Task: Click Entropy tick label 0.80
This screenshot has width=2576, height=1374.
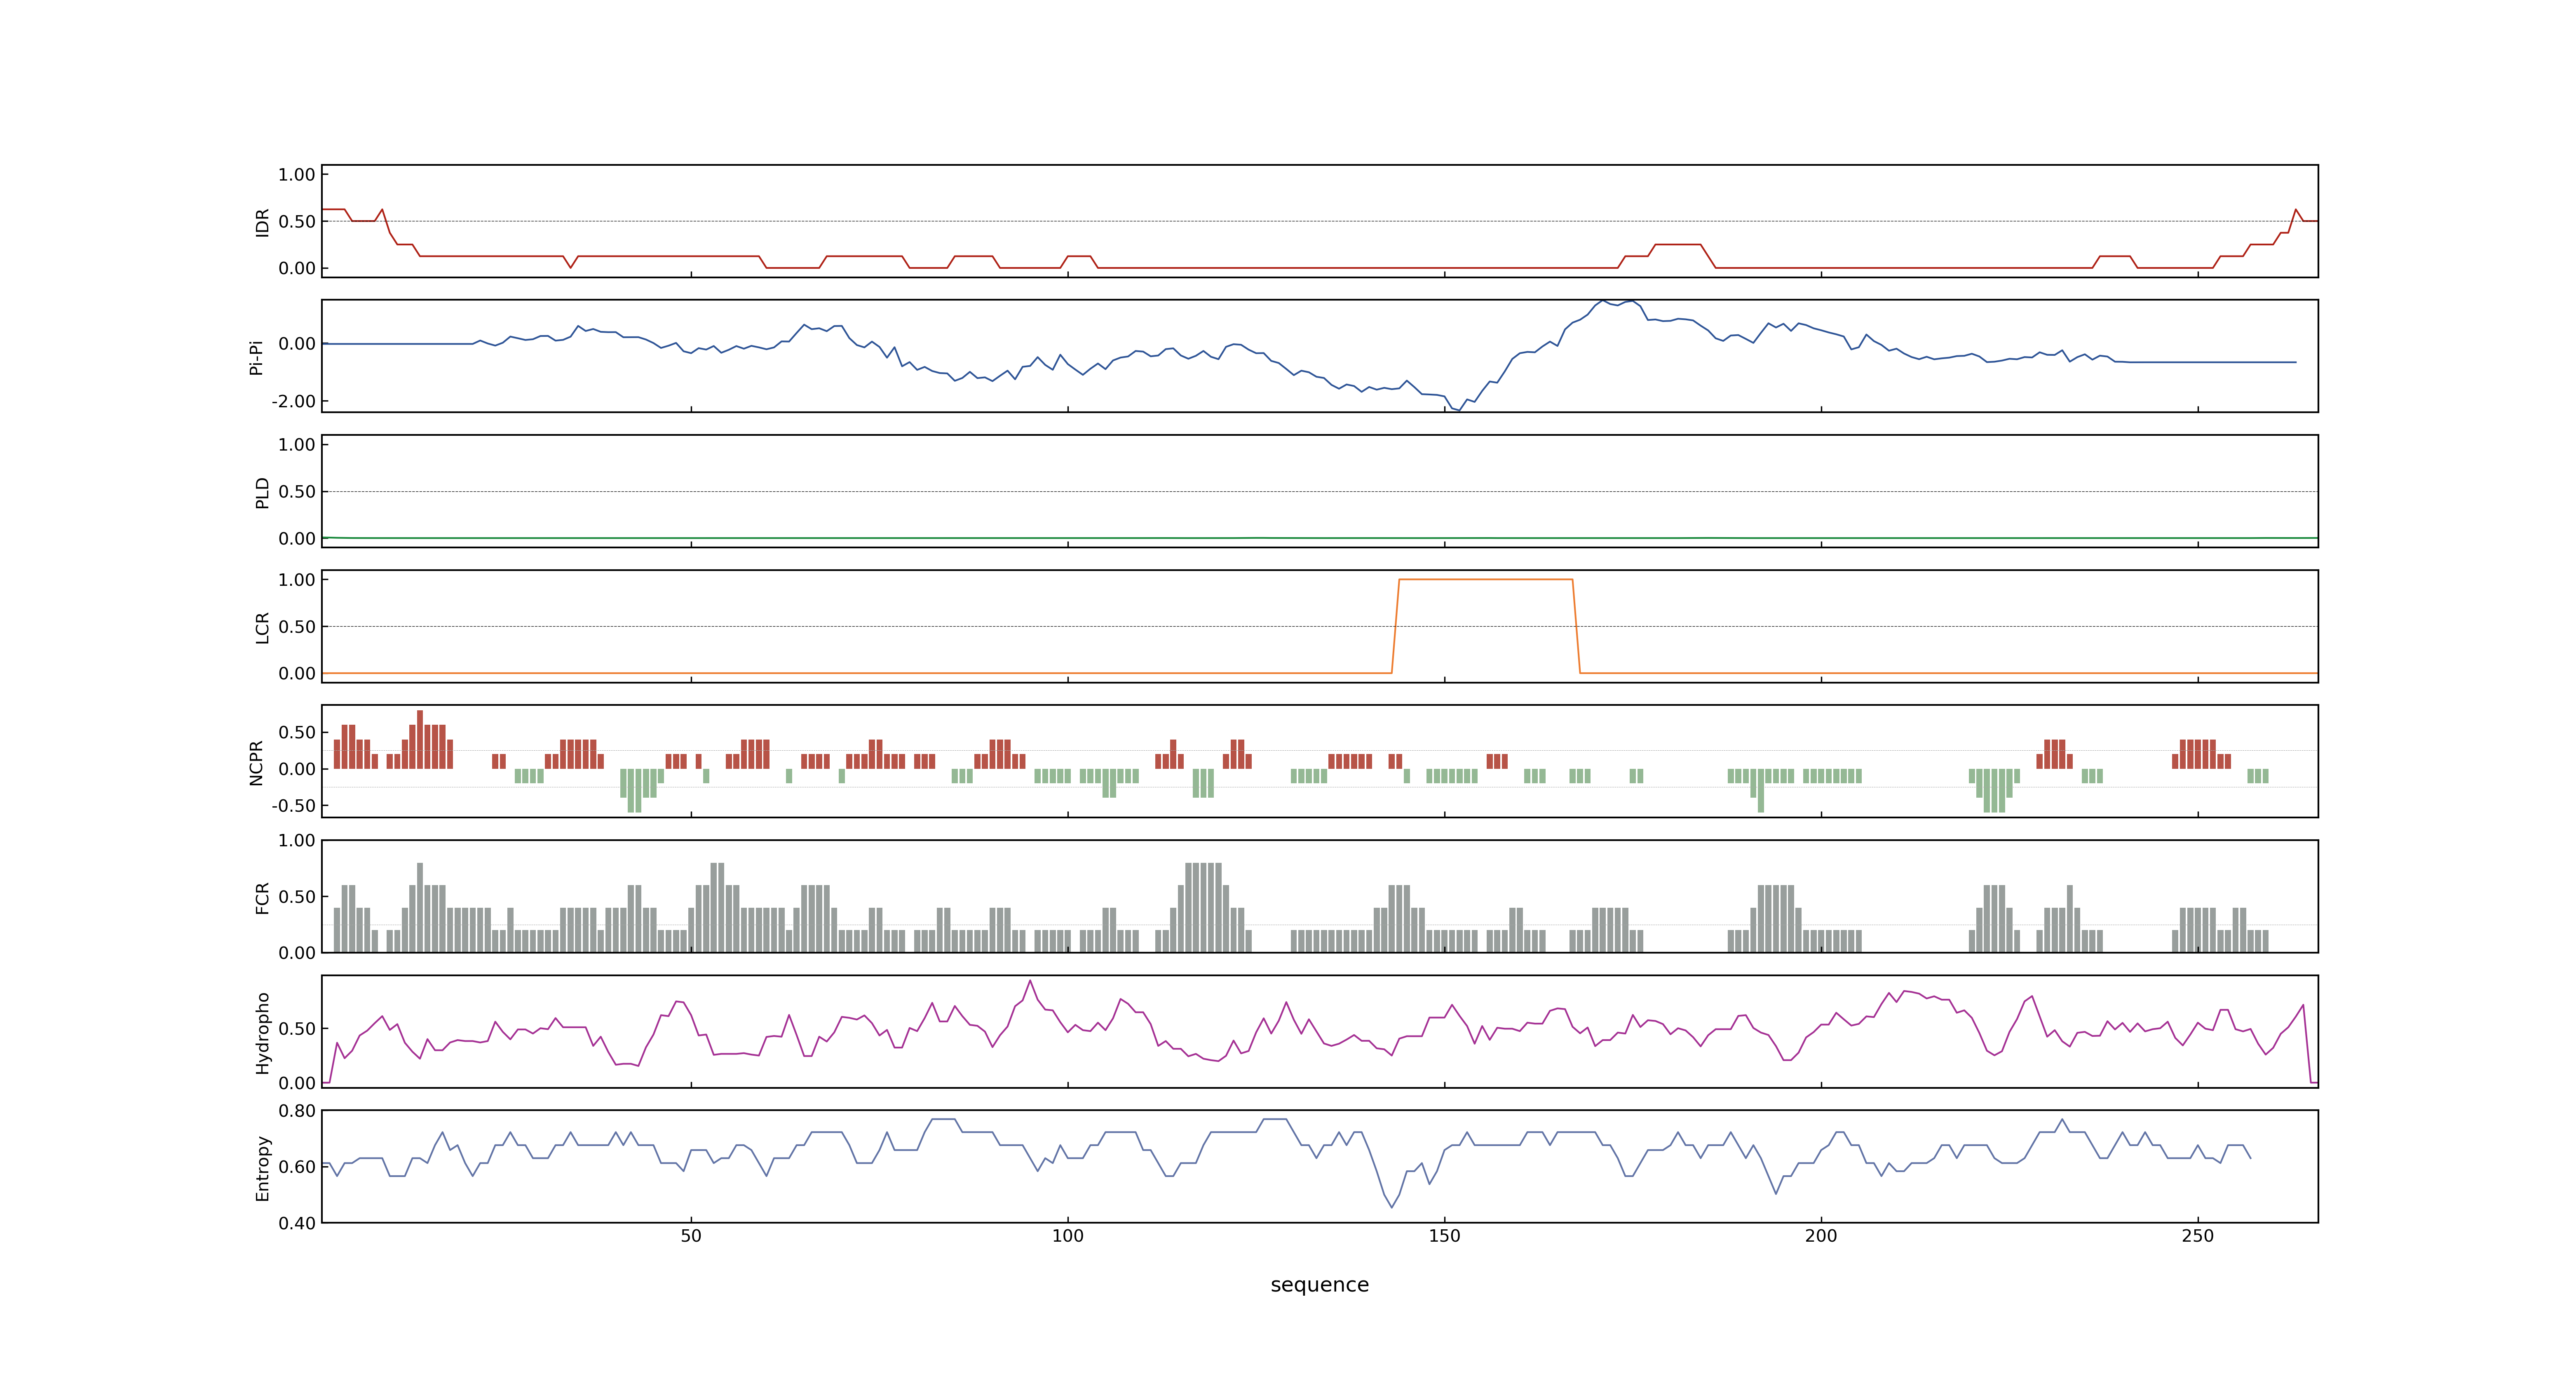Action: coord(297,1111)
